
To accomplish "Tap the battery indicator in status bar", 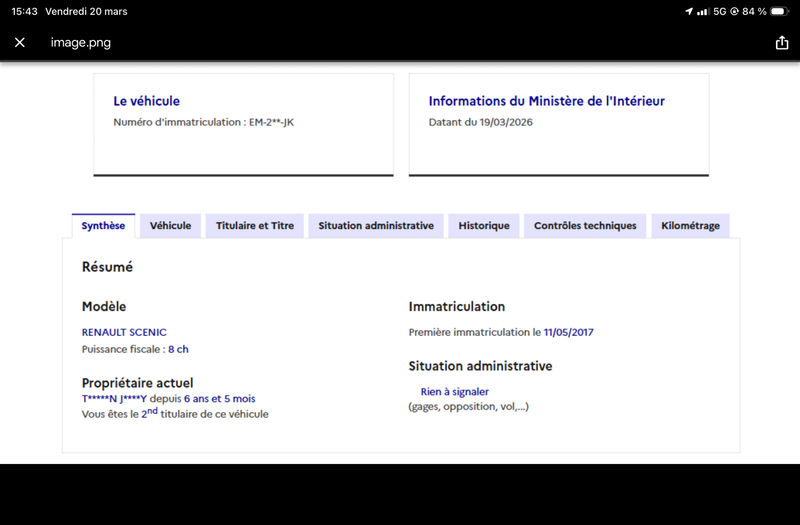I will (x=780, y=11).
